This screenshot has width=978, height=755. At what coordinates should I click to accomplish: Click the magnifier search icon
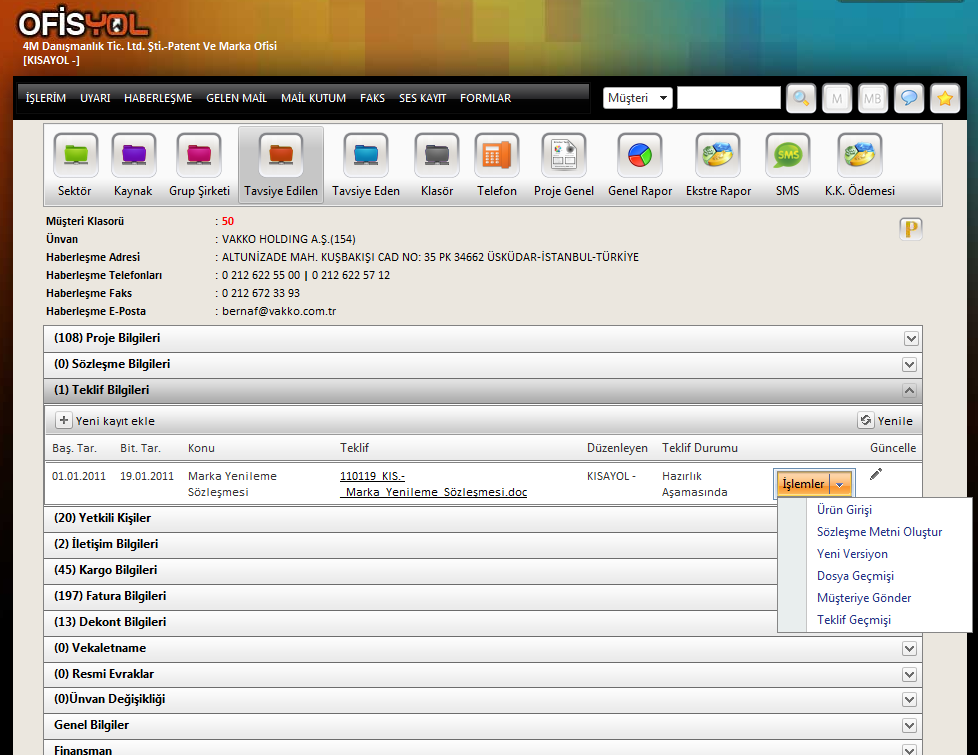tap(801, 98)
